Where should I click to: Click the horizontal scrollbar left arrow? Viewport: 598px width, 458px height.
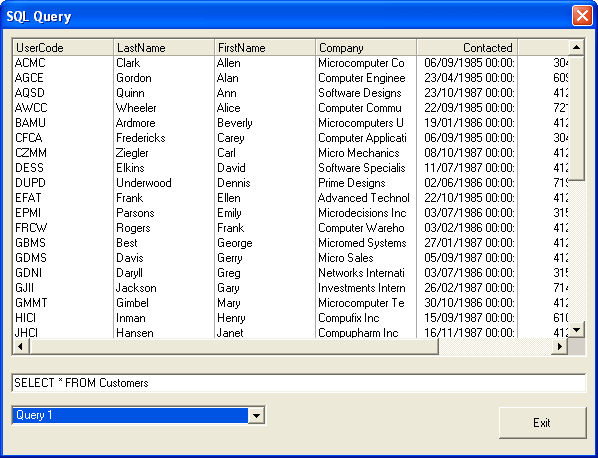coord(21,347)
